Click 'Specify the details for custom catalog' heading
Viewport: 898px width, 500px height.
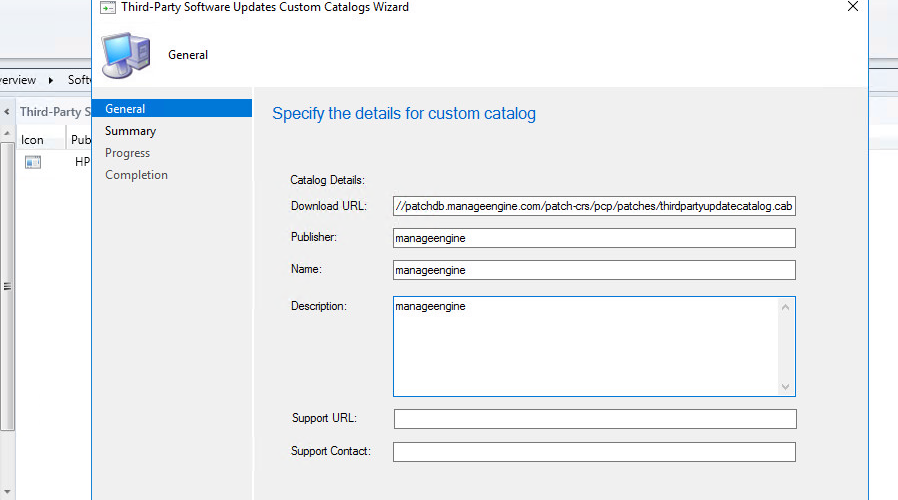[404, 113]
